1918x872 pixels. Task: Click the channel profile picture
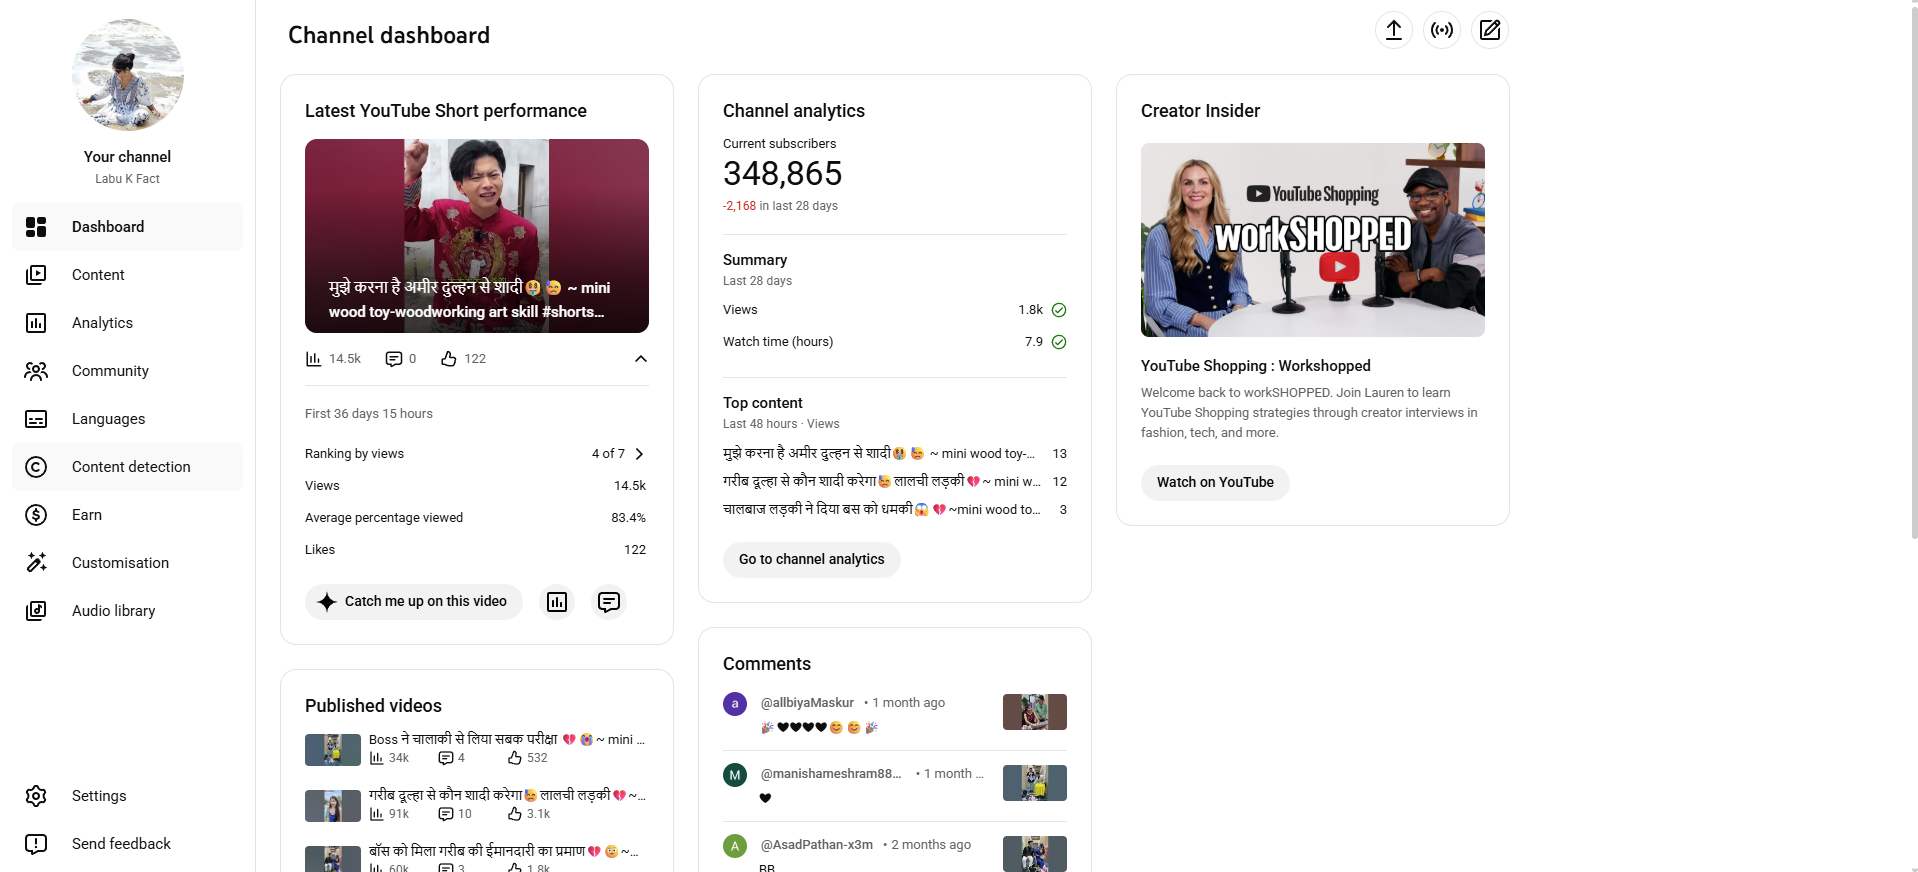click(128, 75)
